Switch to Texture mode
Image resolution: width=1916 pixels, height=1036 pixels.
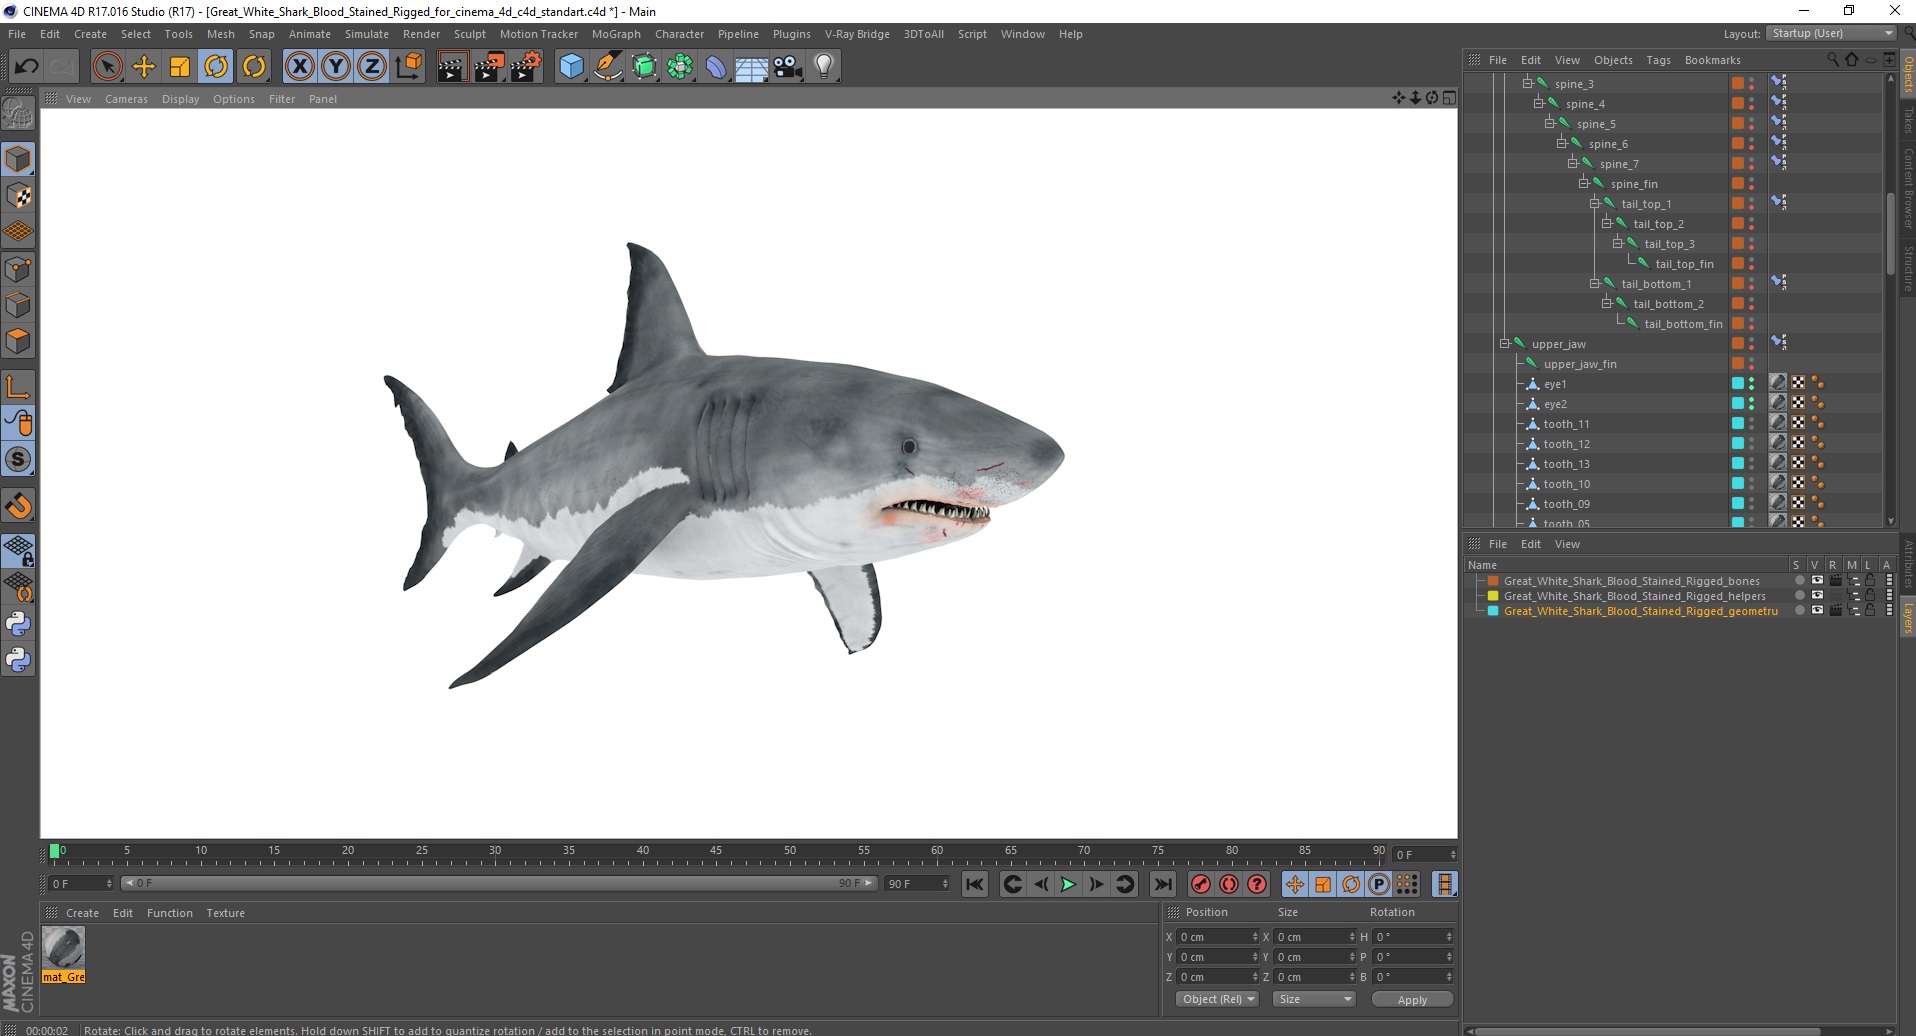point(18,196)
